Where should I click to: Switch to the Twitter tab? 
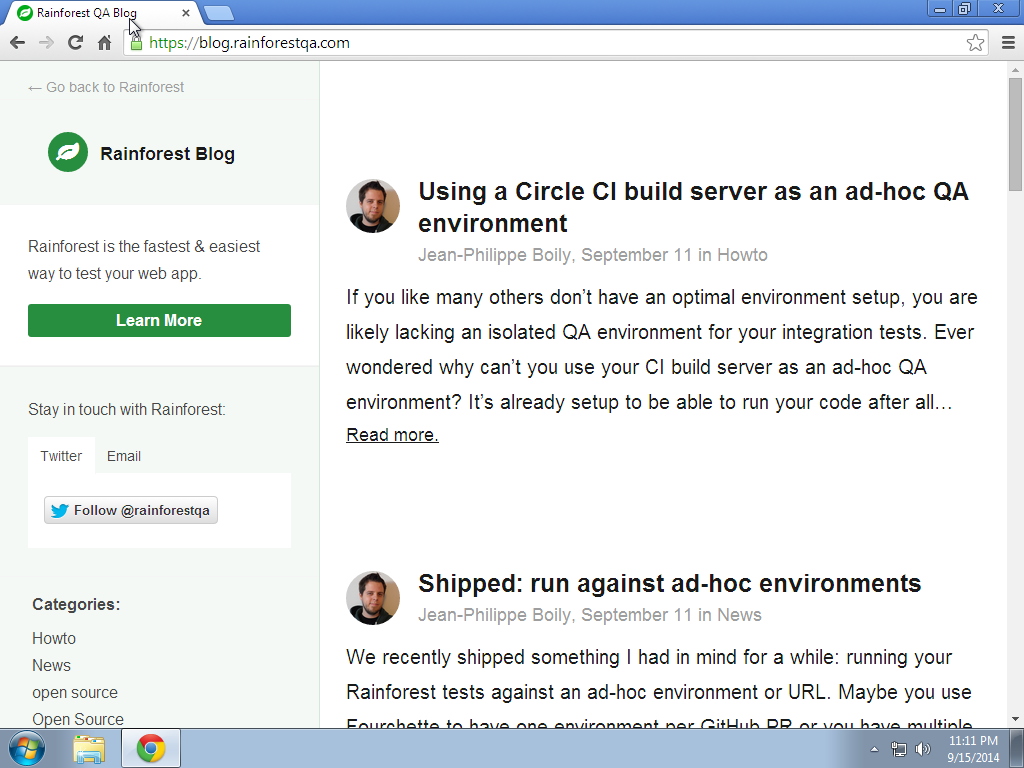(61, 456)
